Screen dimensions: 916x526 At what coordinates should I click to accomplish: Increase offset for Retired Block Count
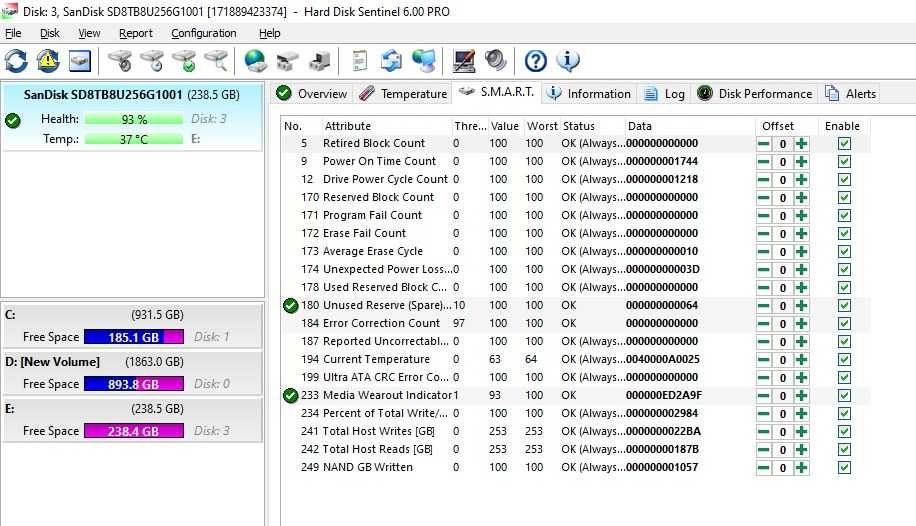point(802,144)
